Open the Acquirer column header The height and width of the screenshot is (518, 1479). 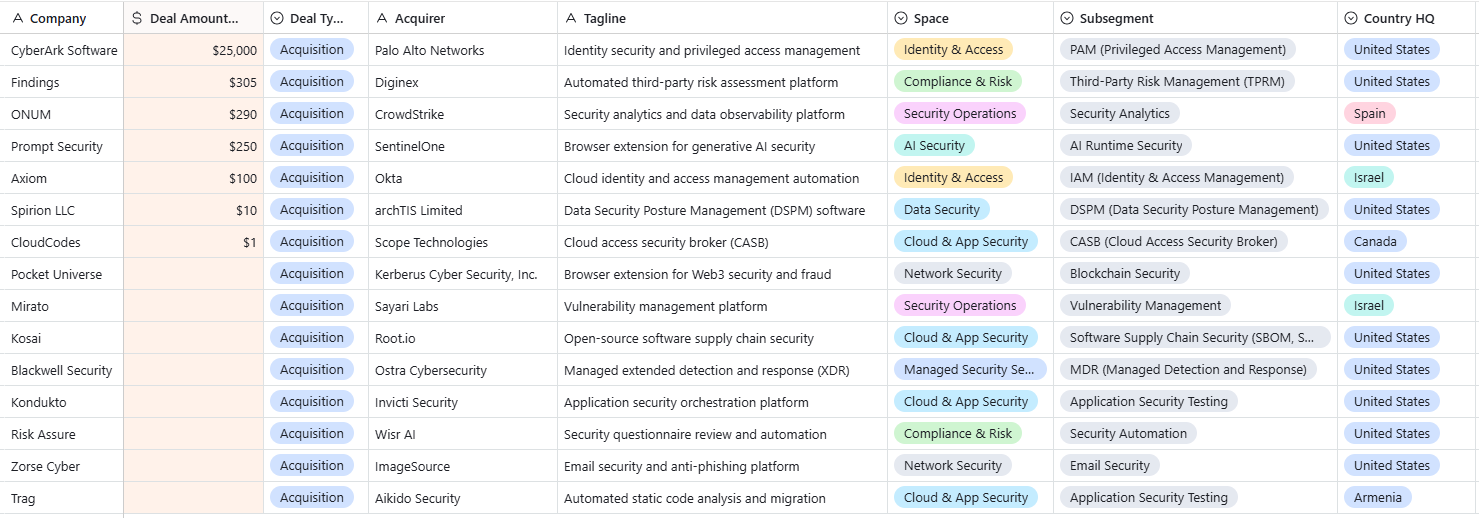coord(463,18)
